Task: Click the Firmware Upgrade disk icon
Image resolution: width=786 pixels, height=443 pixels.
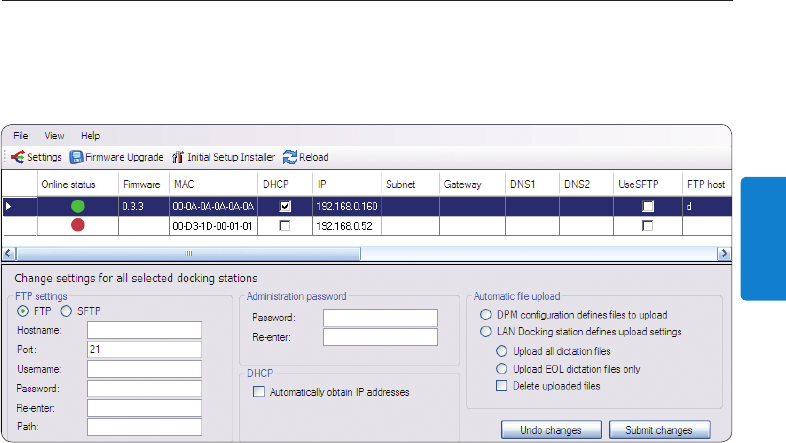Action: tap(76, 157)
